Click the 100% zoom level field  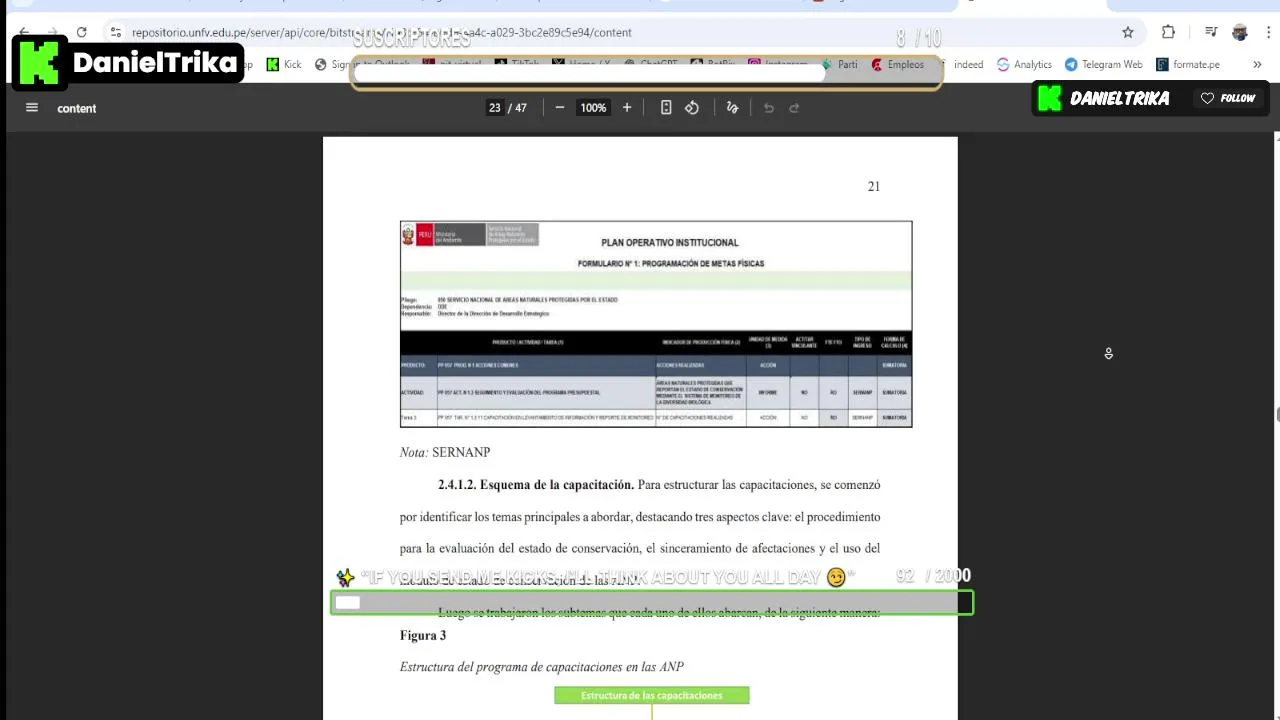pos(593,108)
